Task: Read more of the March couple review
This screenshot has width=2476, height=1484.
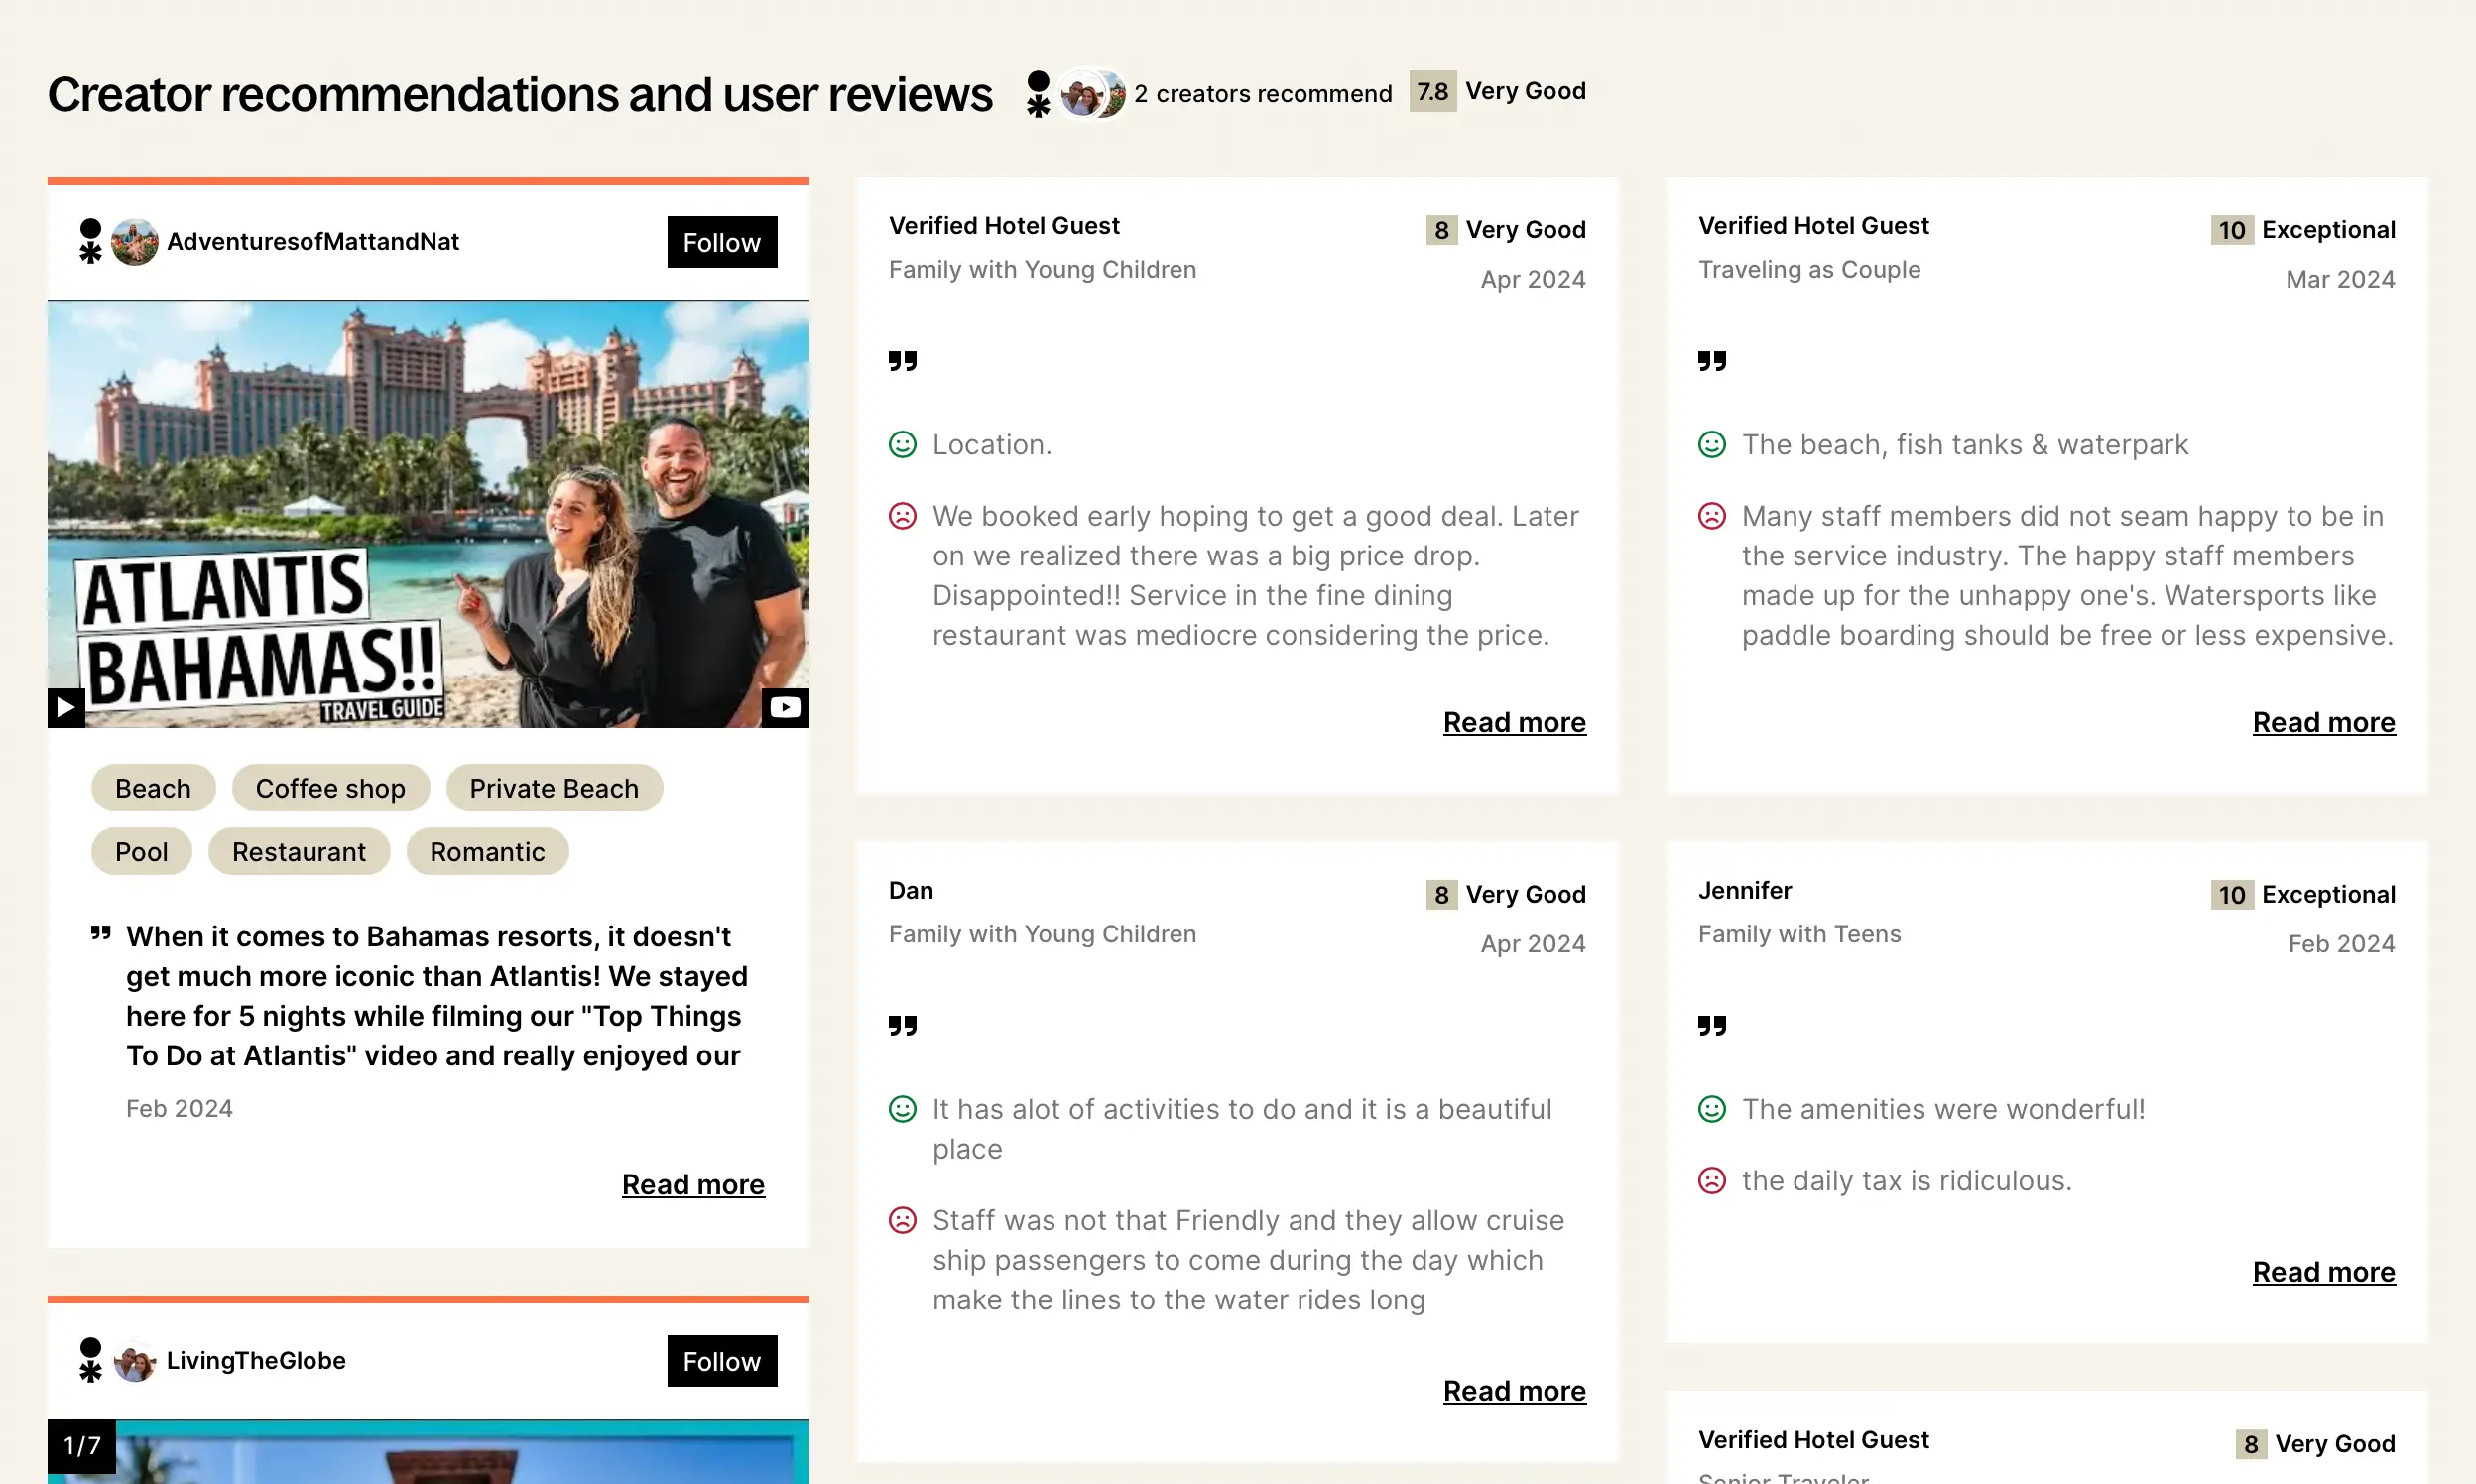Action: click(2323, 722)
